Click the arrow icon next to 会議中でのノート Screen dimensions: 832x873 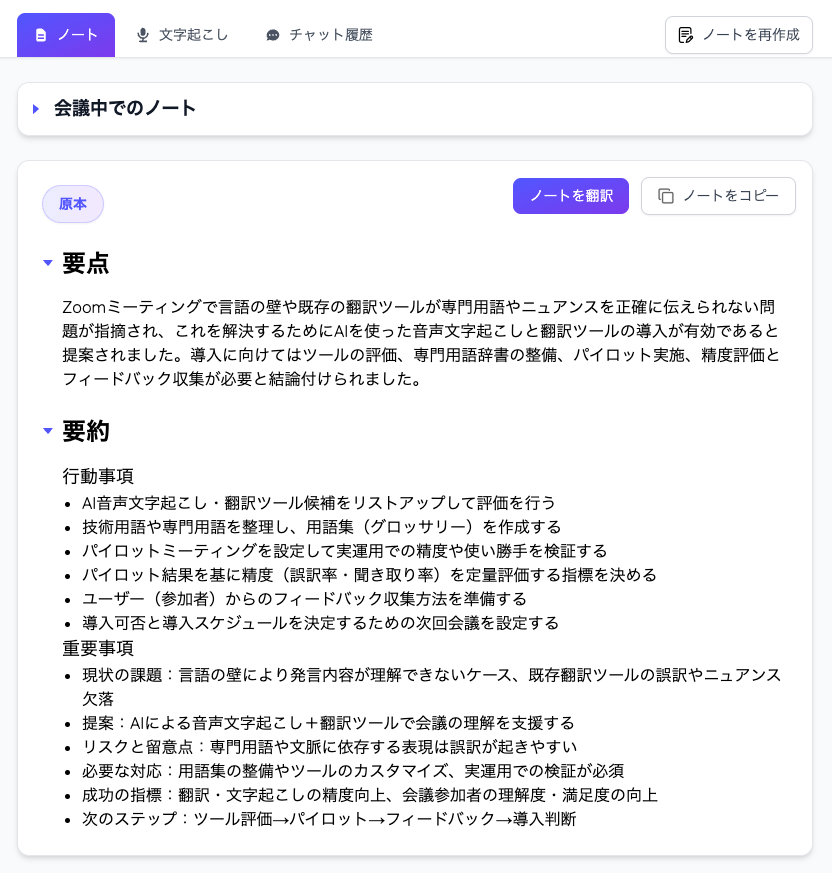[x=37, y=108]
